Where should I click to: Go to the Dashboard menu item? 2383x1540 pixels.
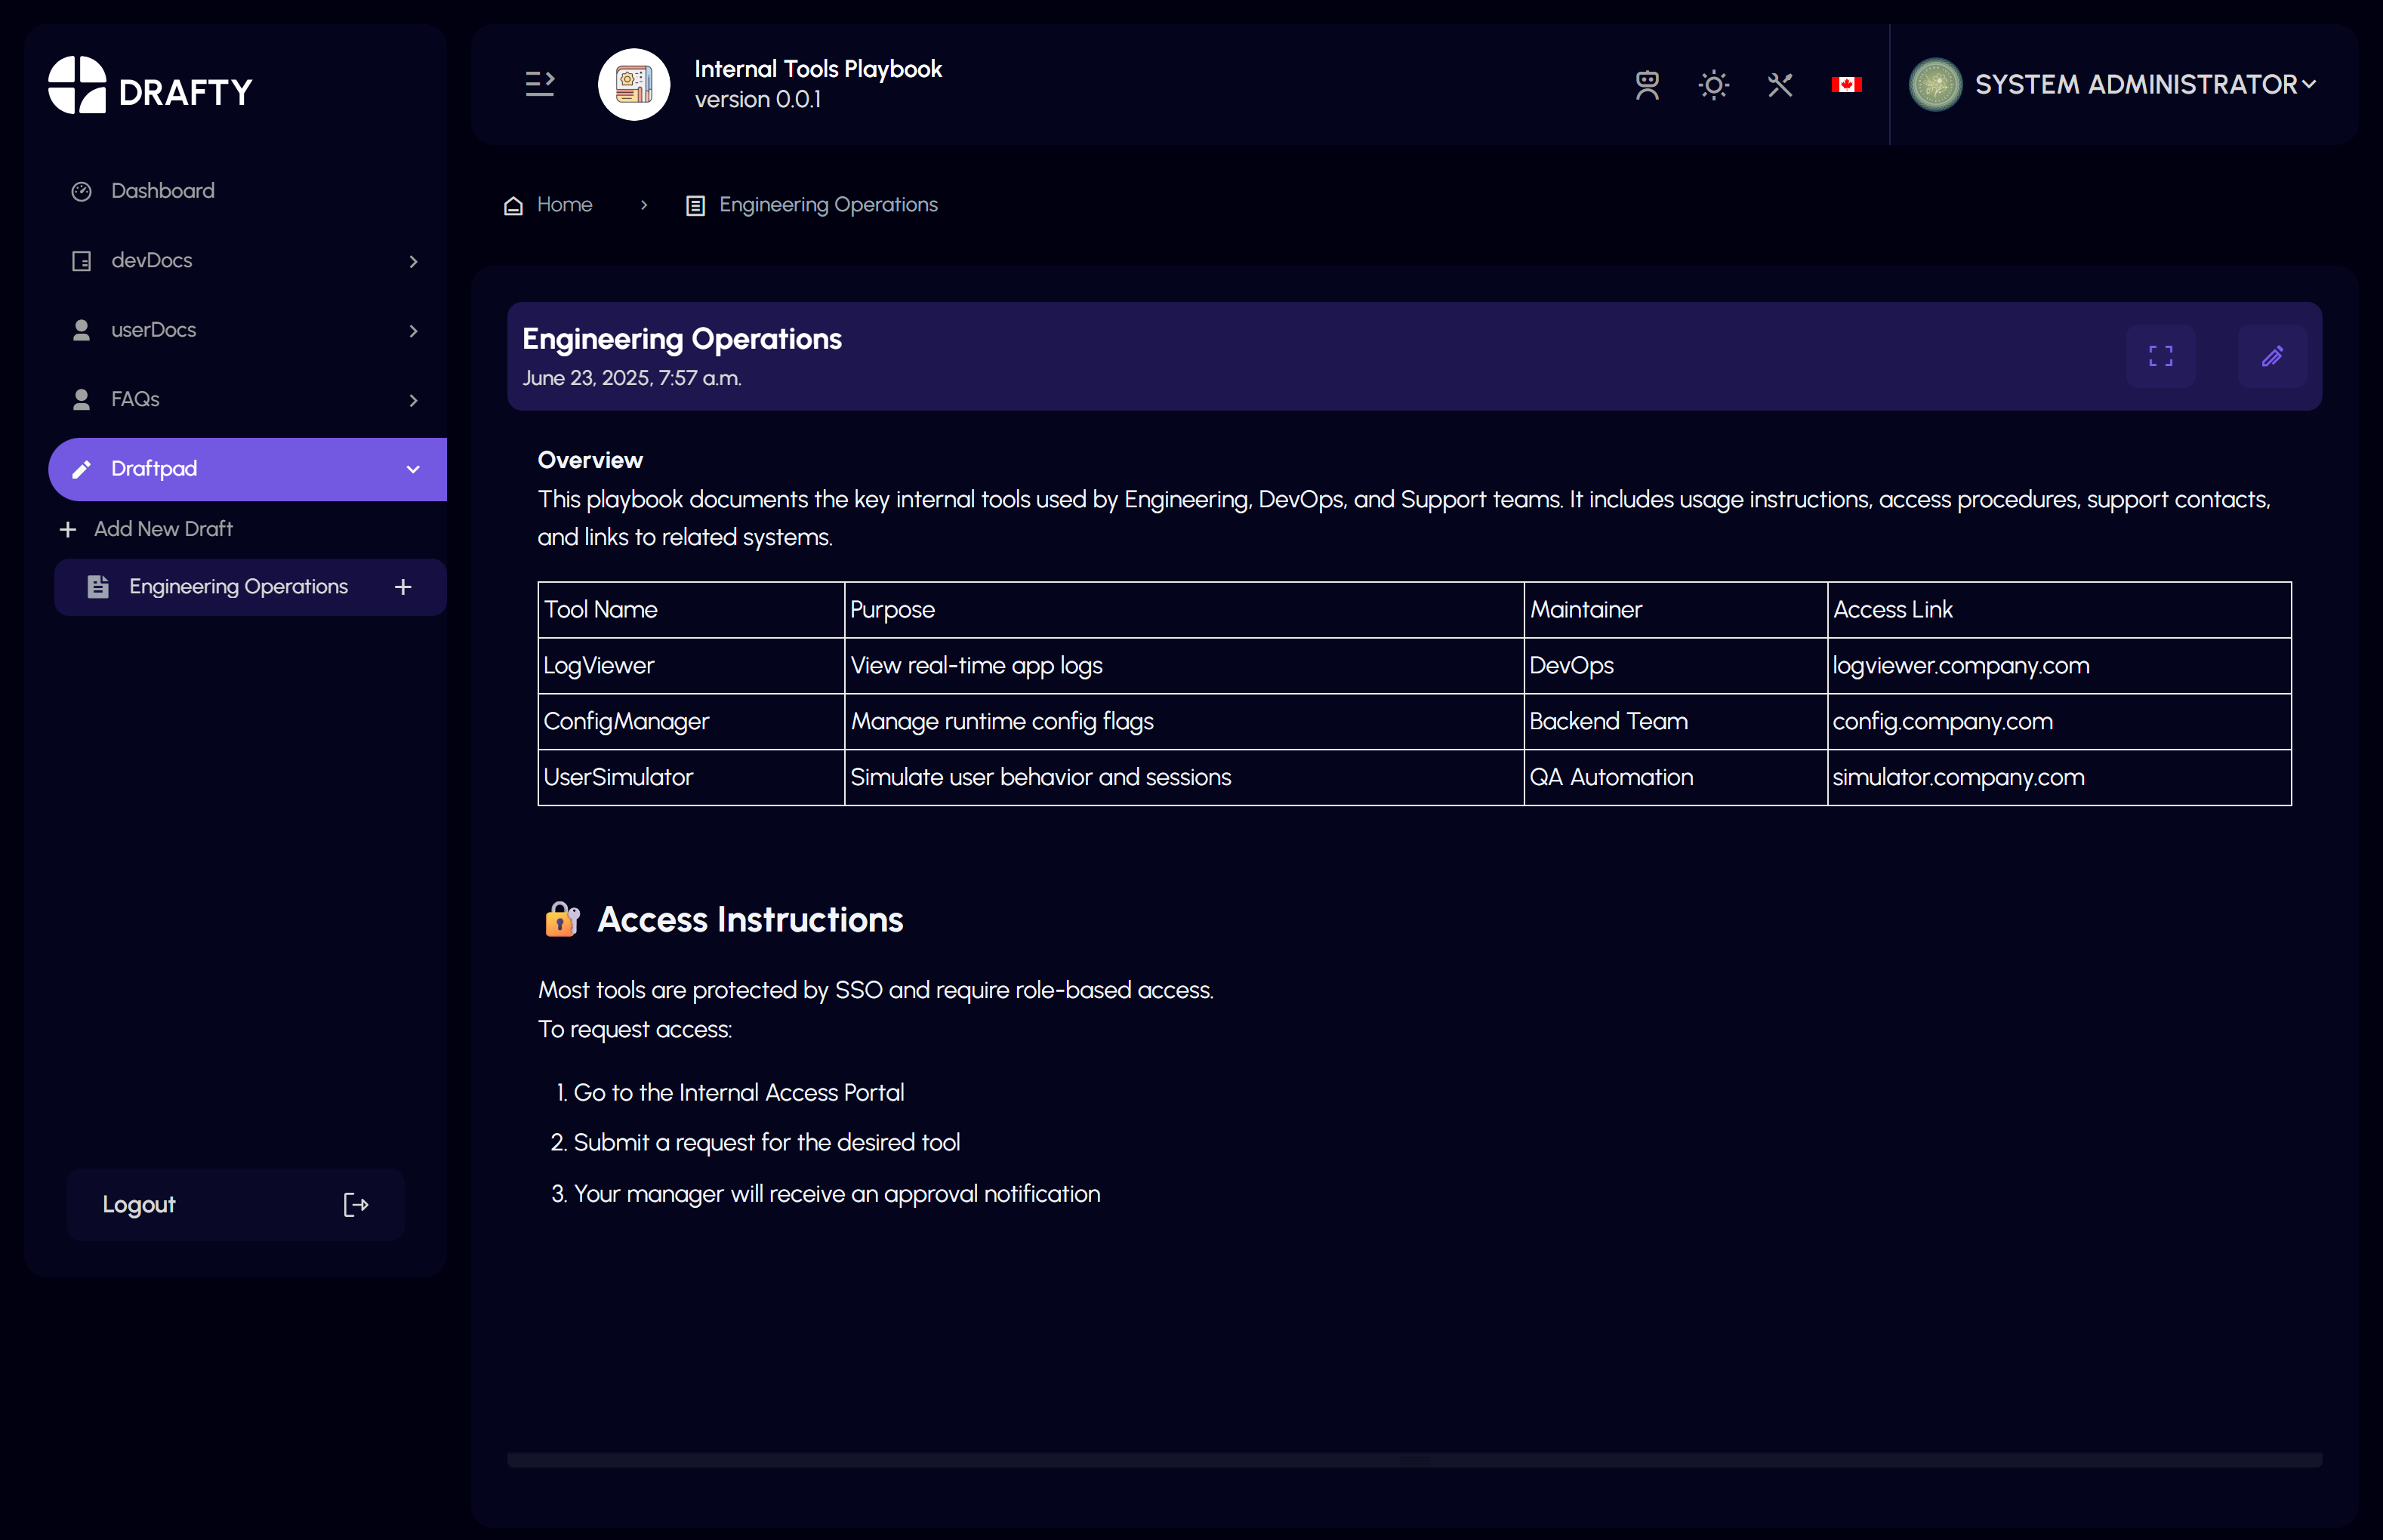click(x=162, y=191)
